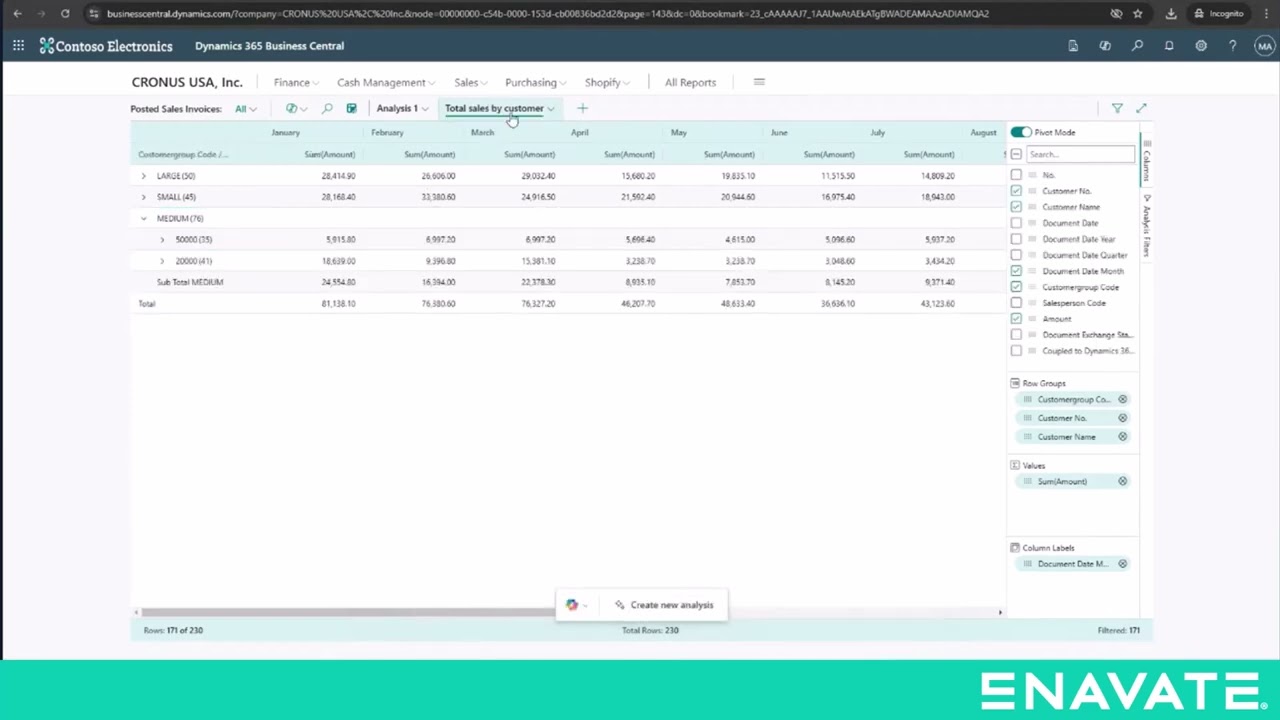1280x720 pixels.
Task: Expand the page with fullscreen arrows icon
Action: [1141, 108]
